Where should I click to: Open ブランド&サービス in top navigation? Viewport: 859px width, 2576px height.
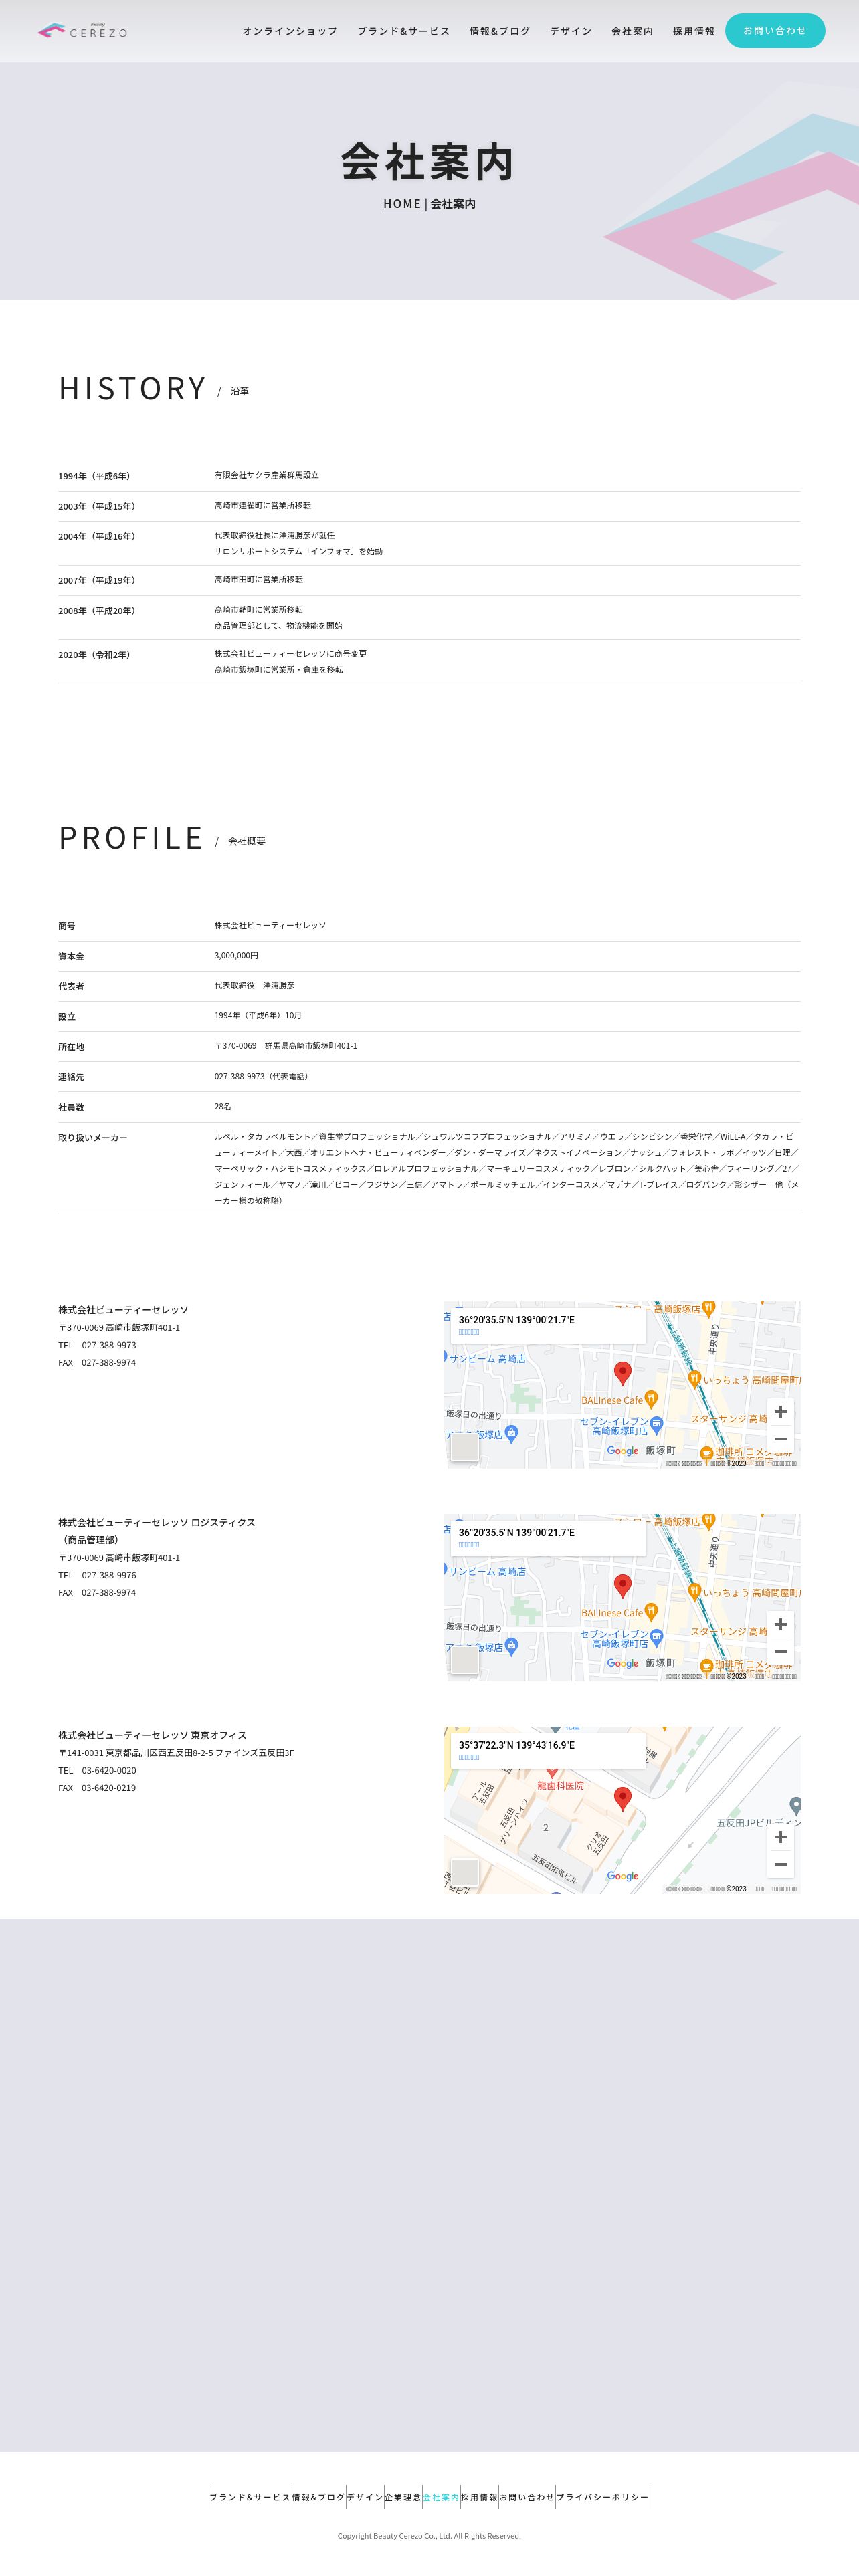(404, 31)
